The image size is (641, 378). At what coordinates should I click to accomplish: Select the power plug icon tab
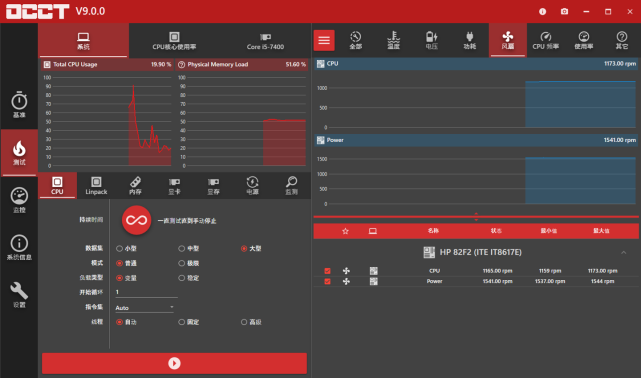pos(469,40)
